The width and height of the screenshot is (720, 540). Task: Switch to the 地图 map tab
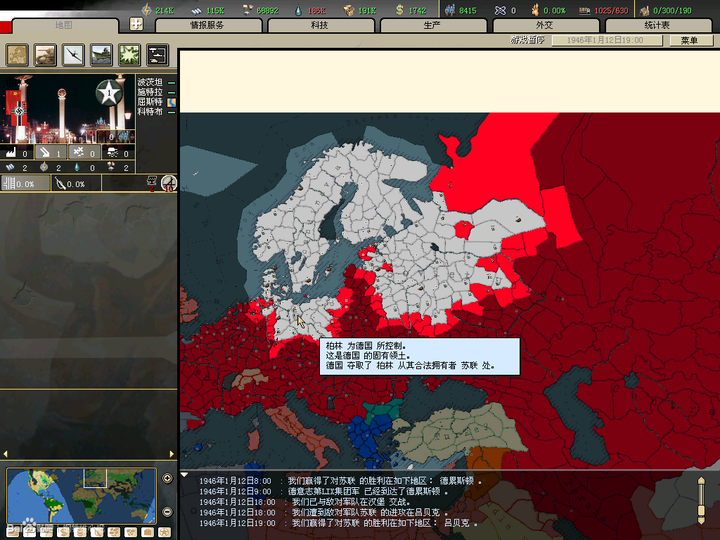coord(64,25)
